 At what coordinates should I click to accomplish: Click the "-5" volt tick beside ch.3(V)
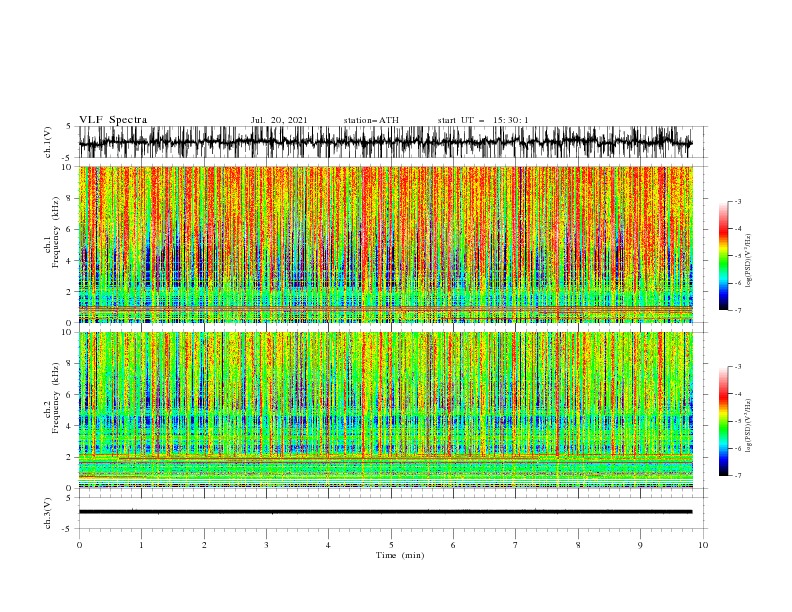68,529
